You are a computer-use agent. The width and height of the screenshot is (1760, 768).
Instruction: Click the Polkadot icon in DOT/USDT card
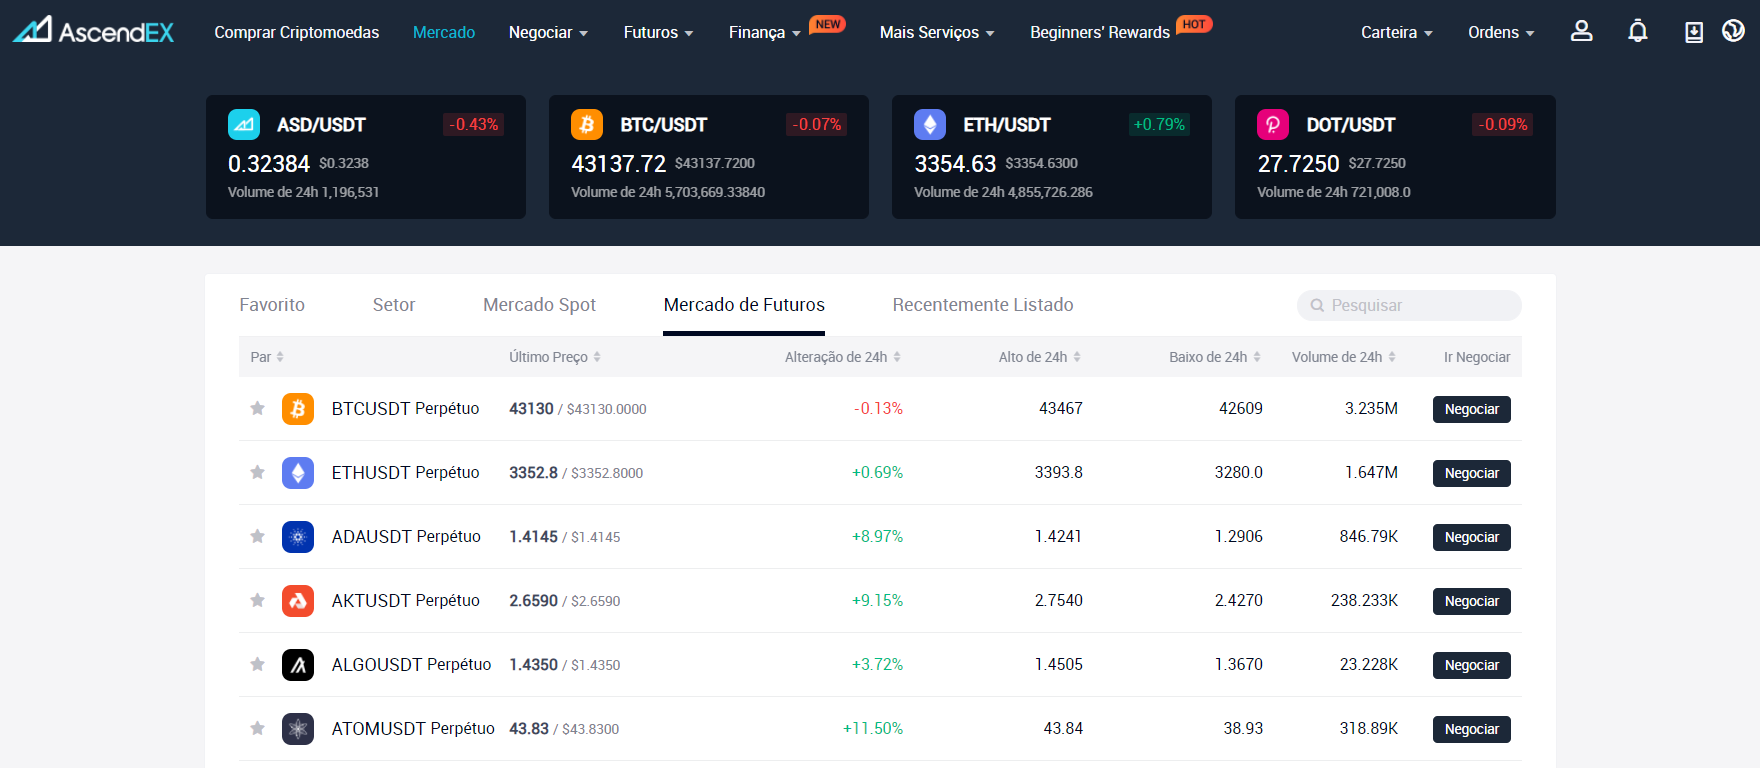[x=1273, y=125]
